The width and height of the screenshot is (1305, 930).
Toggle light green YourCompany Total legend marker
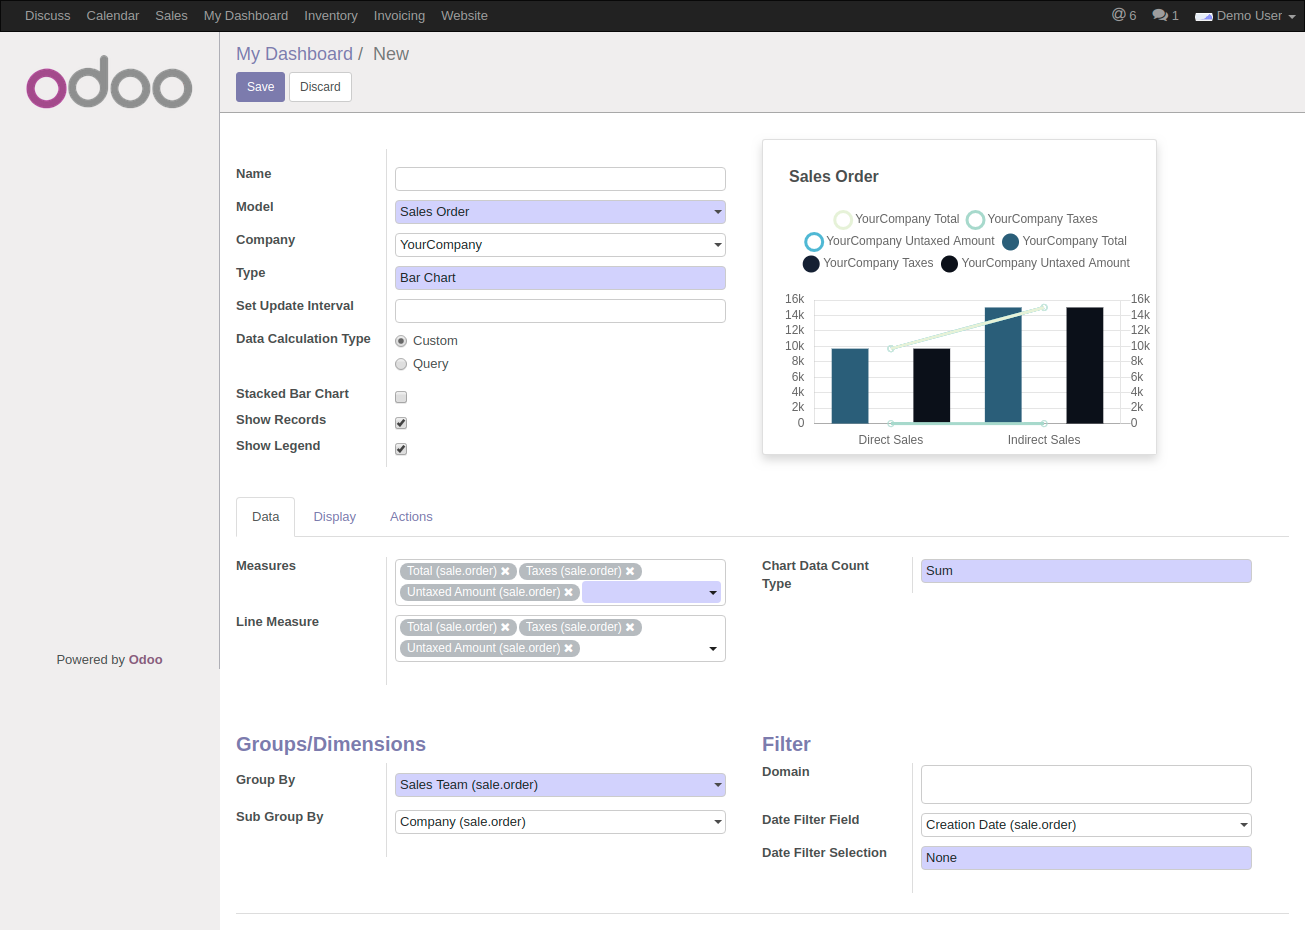843,219
